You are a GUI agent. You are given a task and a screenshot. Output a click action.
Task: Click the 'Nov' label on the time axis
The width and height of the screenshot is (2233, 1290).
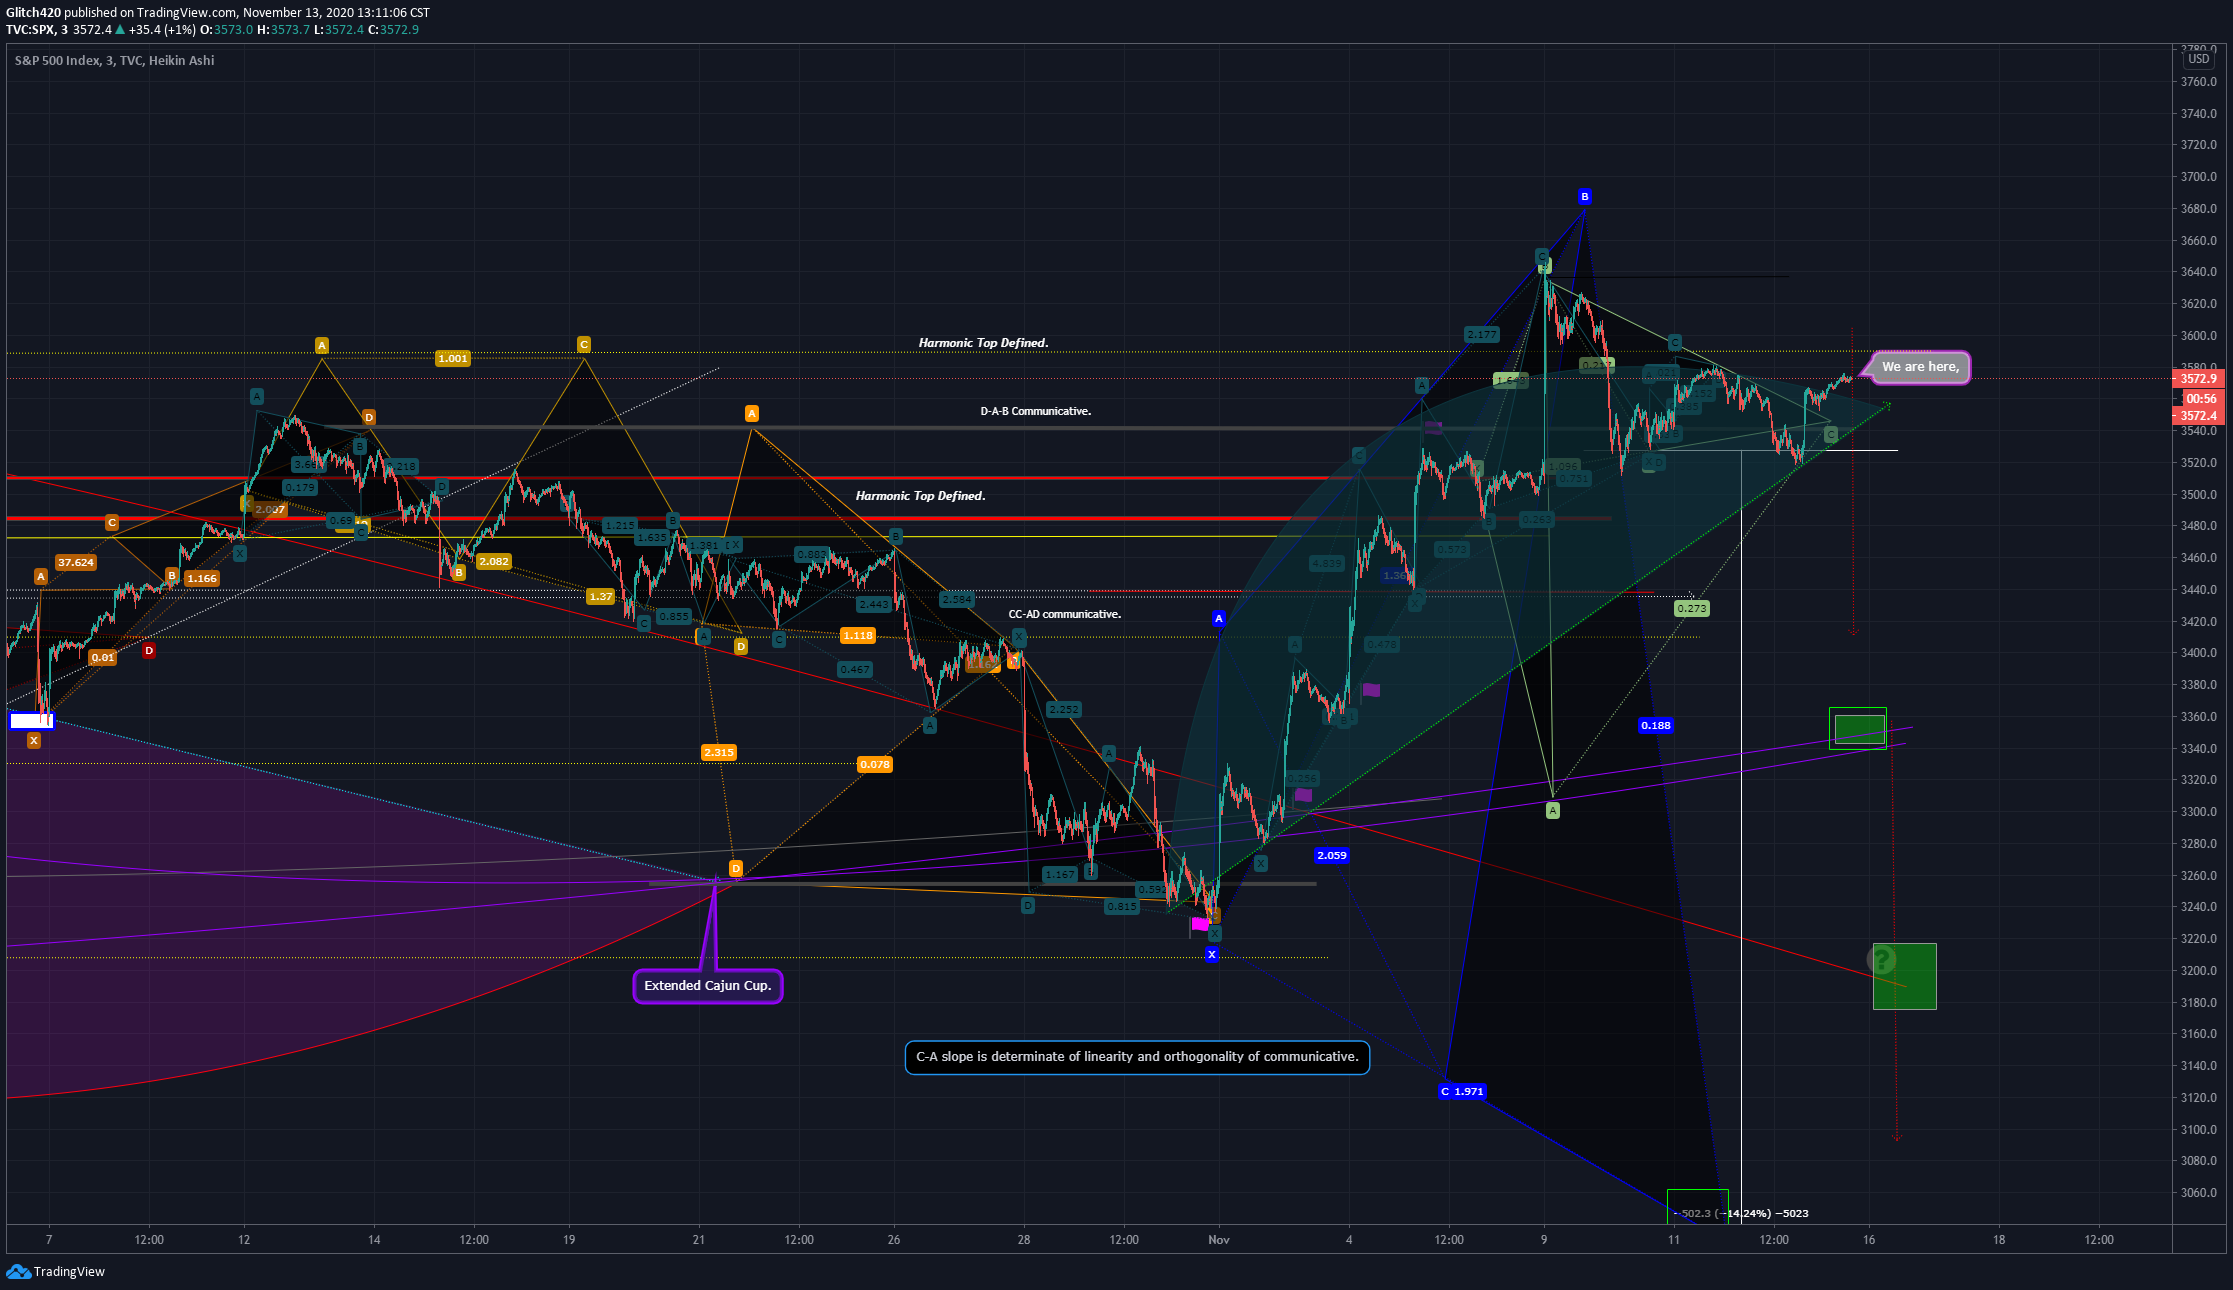point(1218,1240)
